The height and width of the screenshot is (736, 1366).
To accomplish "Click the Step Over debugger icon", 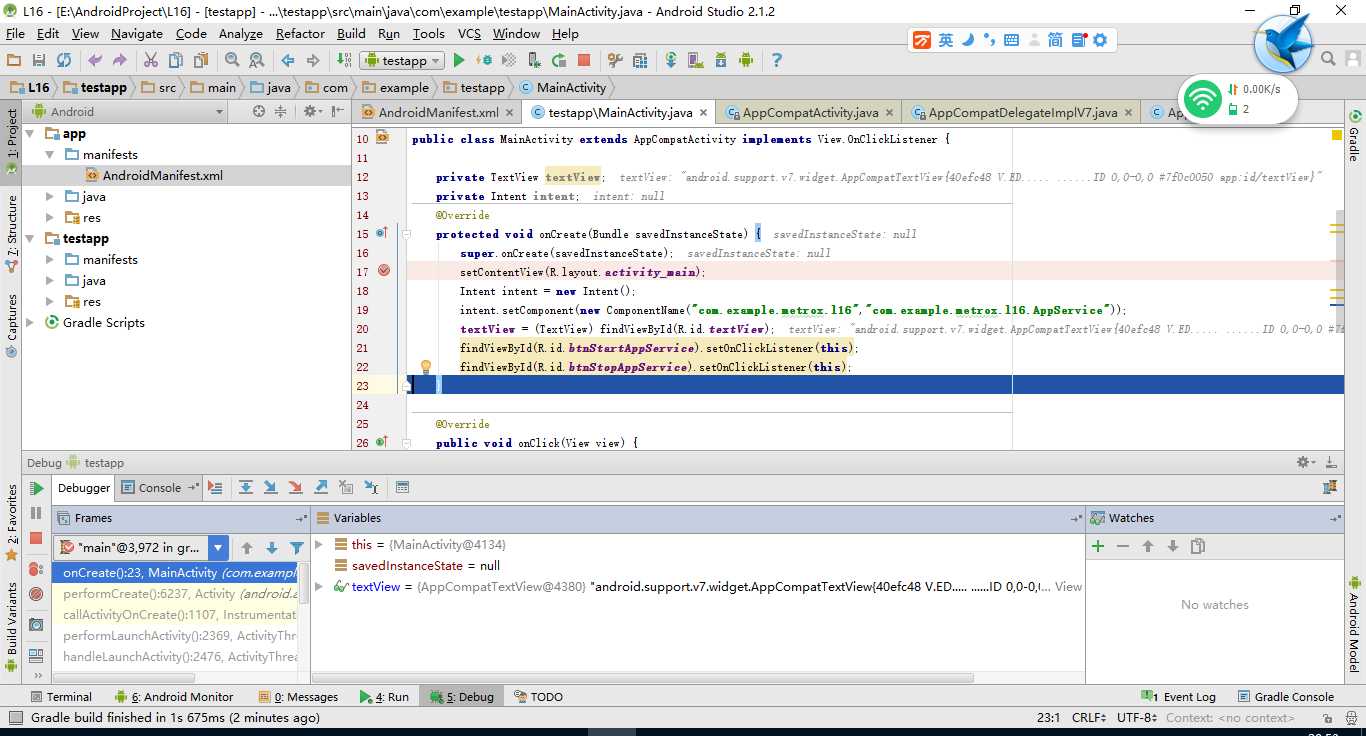I will coord(245,488).
